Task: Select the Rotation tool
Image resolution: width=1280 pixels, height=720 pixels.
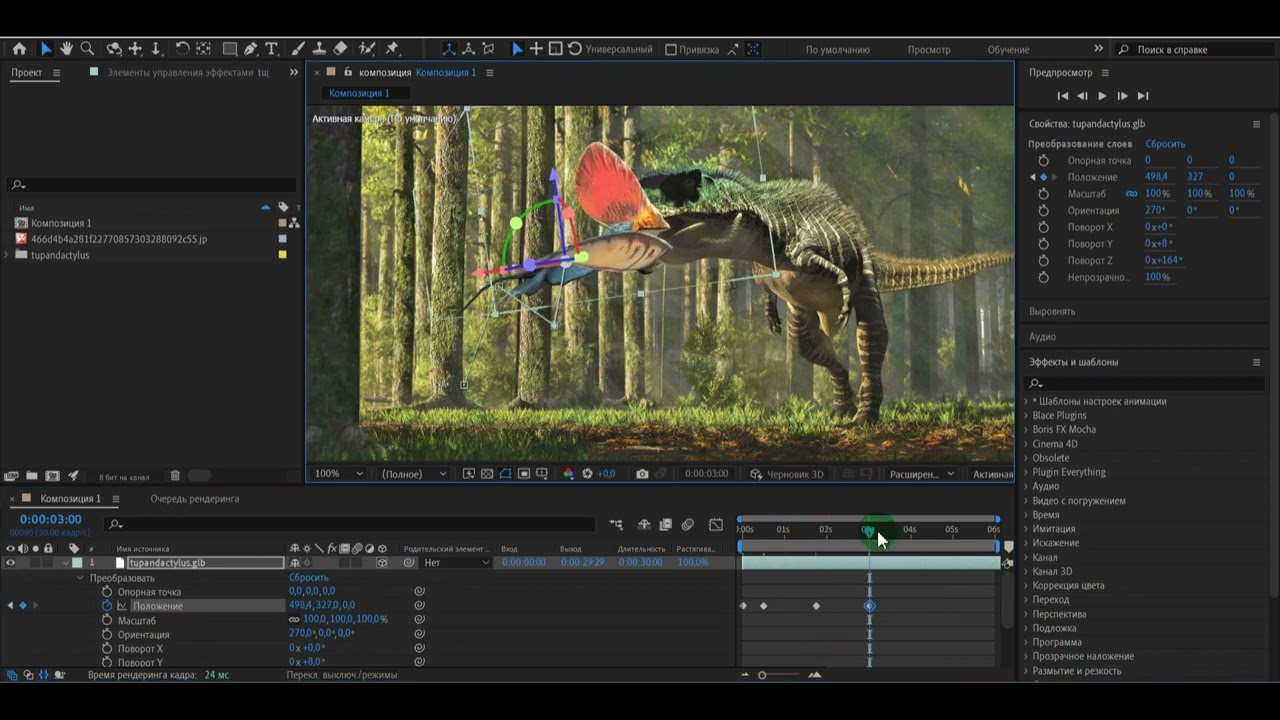Action: pyautogui.click(x=182, y=49)
